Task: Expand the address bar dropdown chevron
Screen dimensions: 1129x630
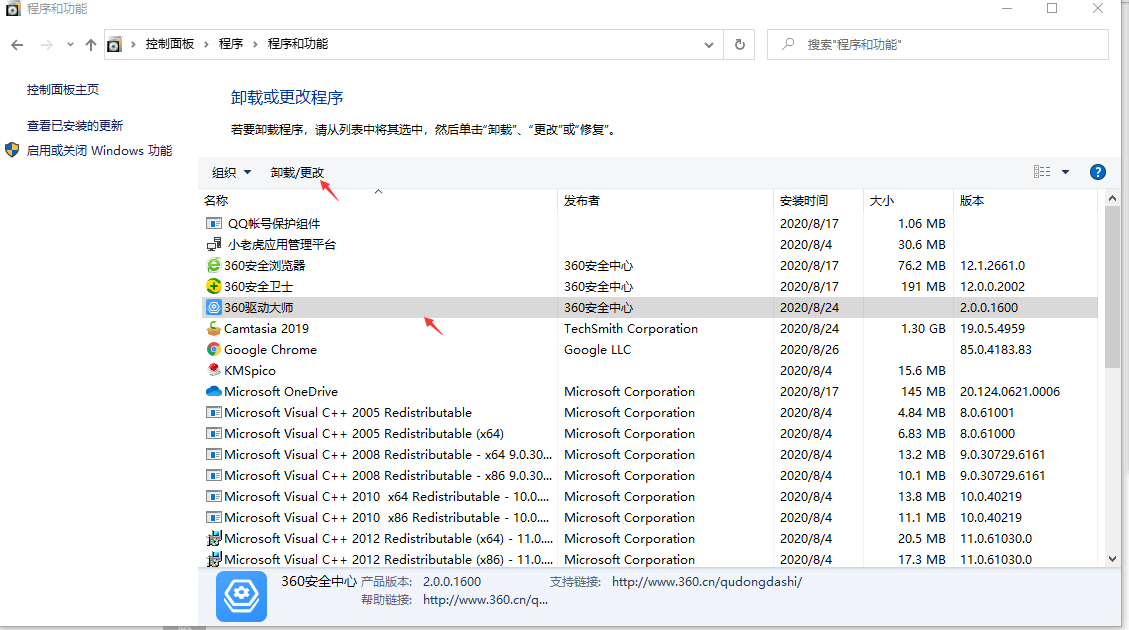Action: (708, 44)
